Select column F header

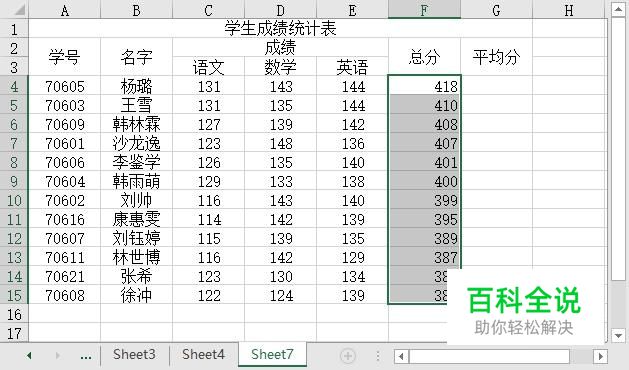pos(424,10)
